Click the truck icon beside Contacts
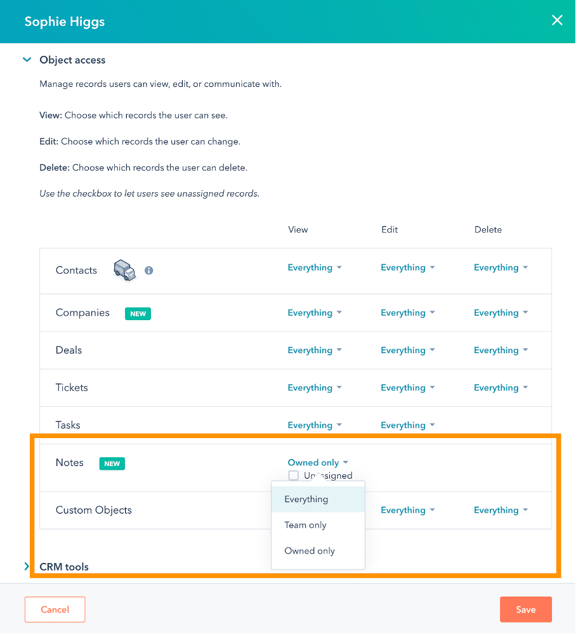This screenshot has height=634, width=576. click(x=124, y=270)
